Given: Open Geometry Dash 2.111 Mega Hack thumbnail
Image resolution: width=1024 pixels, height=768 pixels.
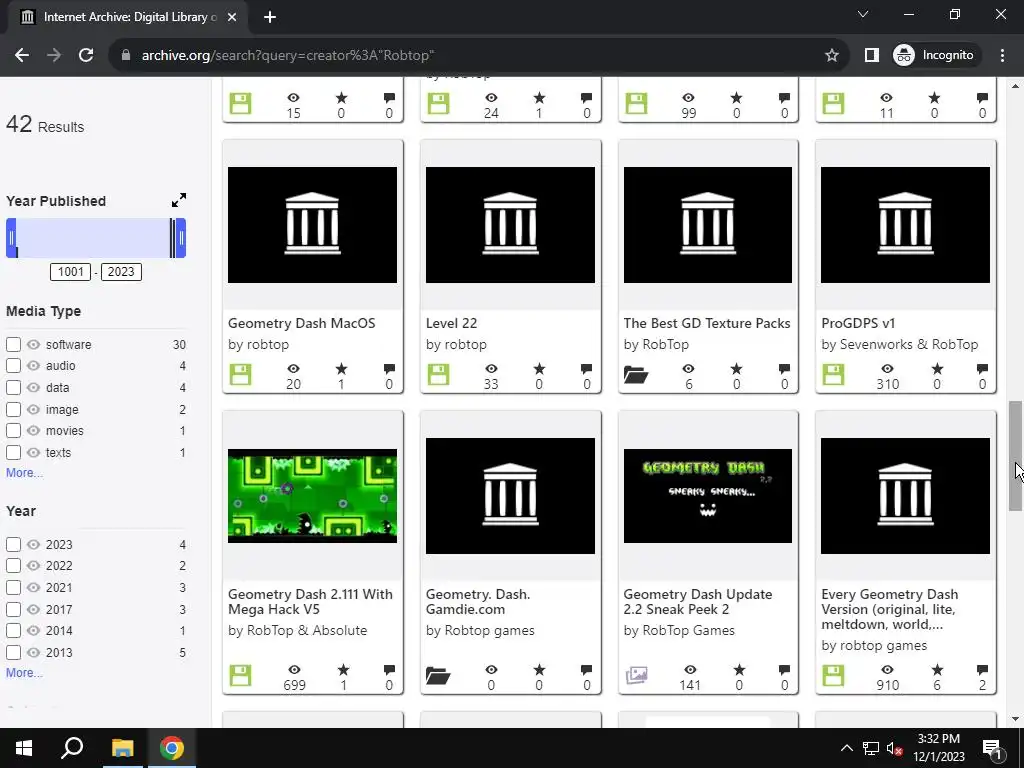Looking at the screenshot, I should [312, 496].
